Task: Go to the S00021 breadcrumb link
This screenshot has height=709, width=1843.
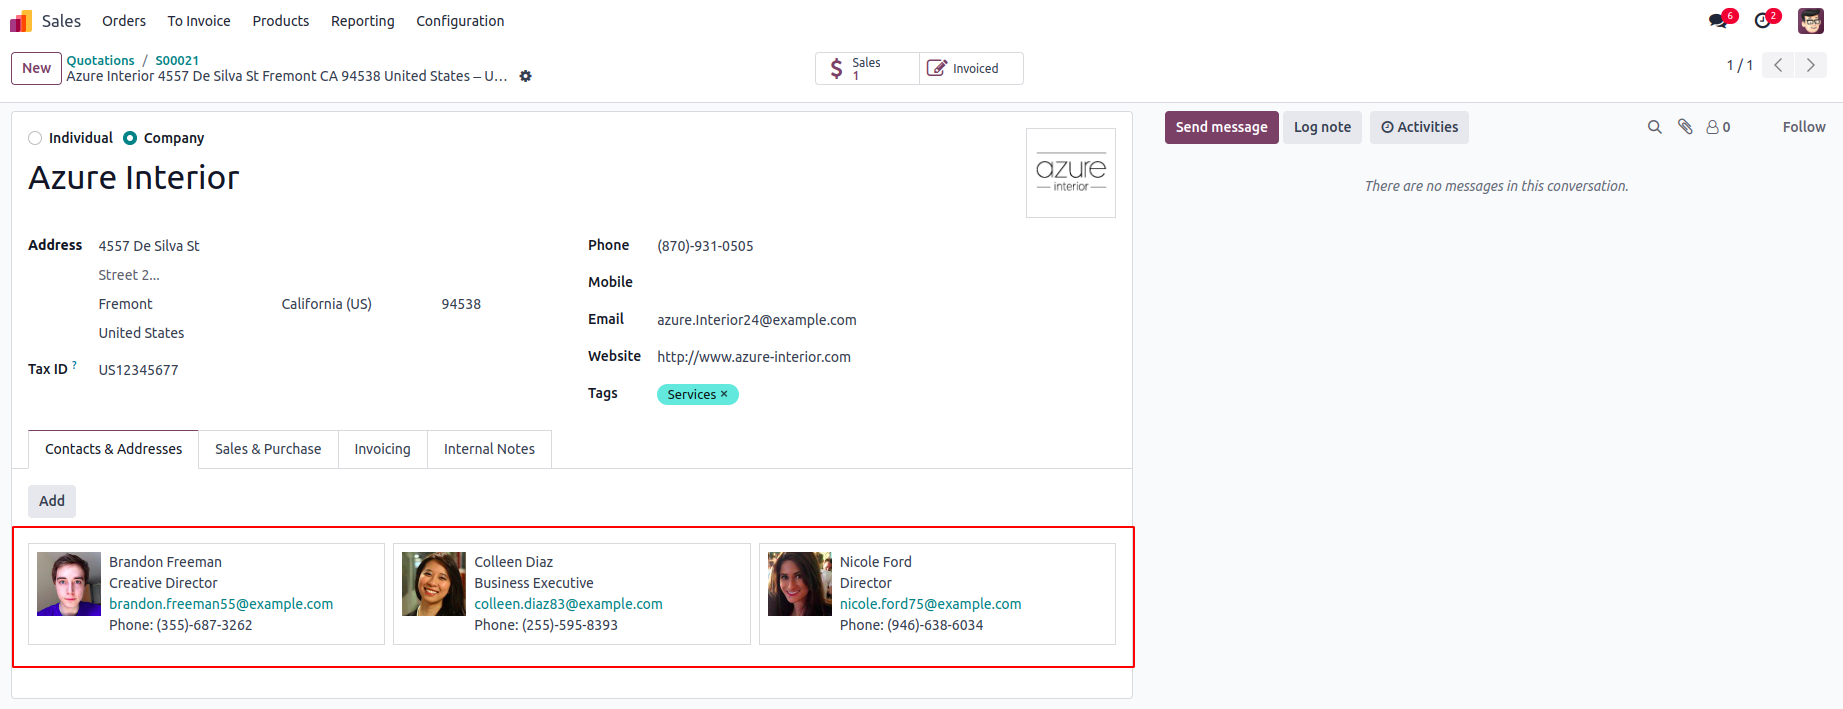Action: [177, 60]
